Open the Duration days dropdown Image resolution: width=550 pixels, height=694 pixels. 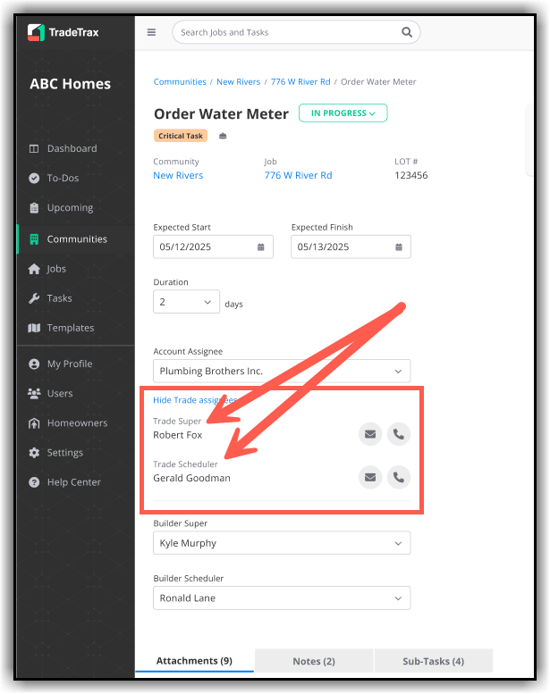[186, 302]
